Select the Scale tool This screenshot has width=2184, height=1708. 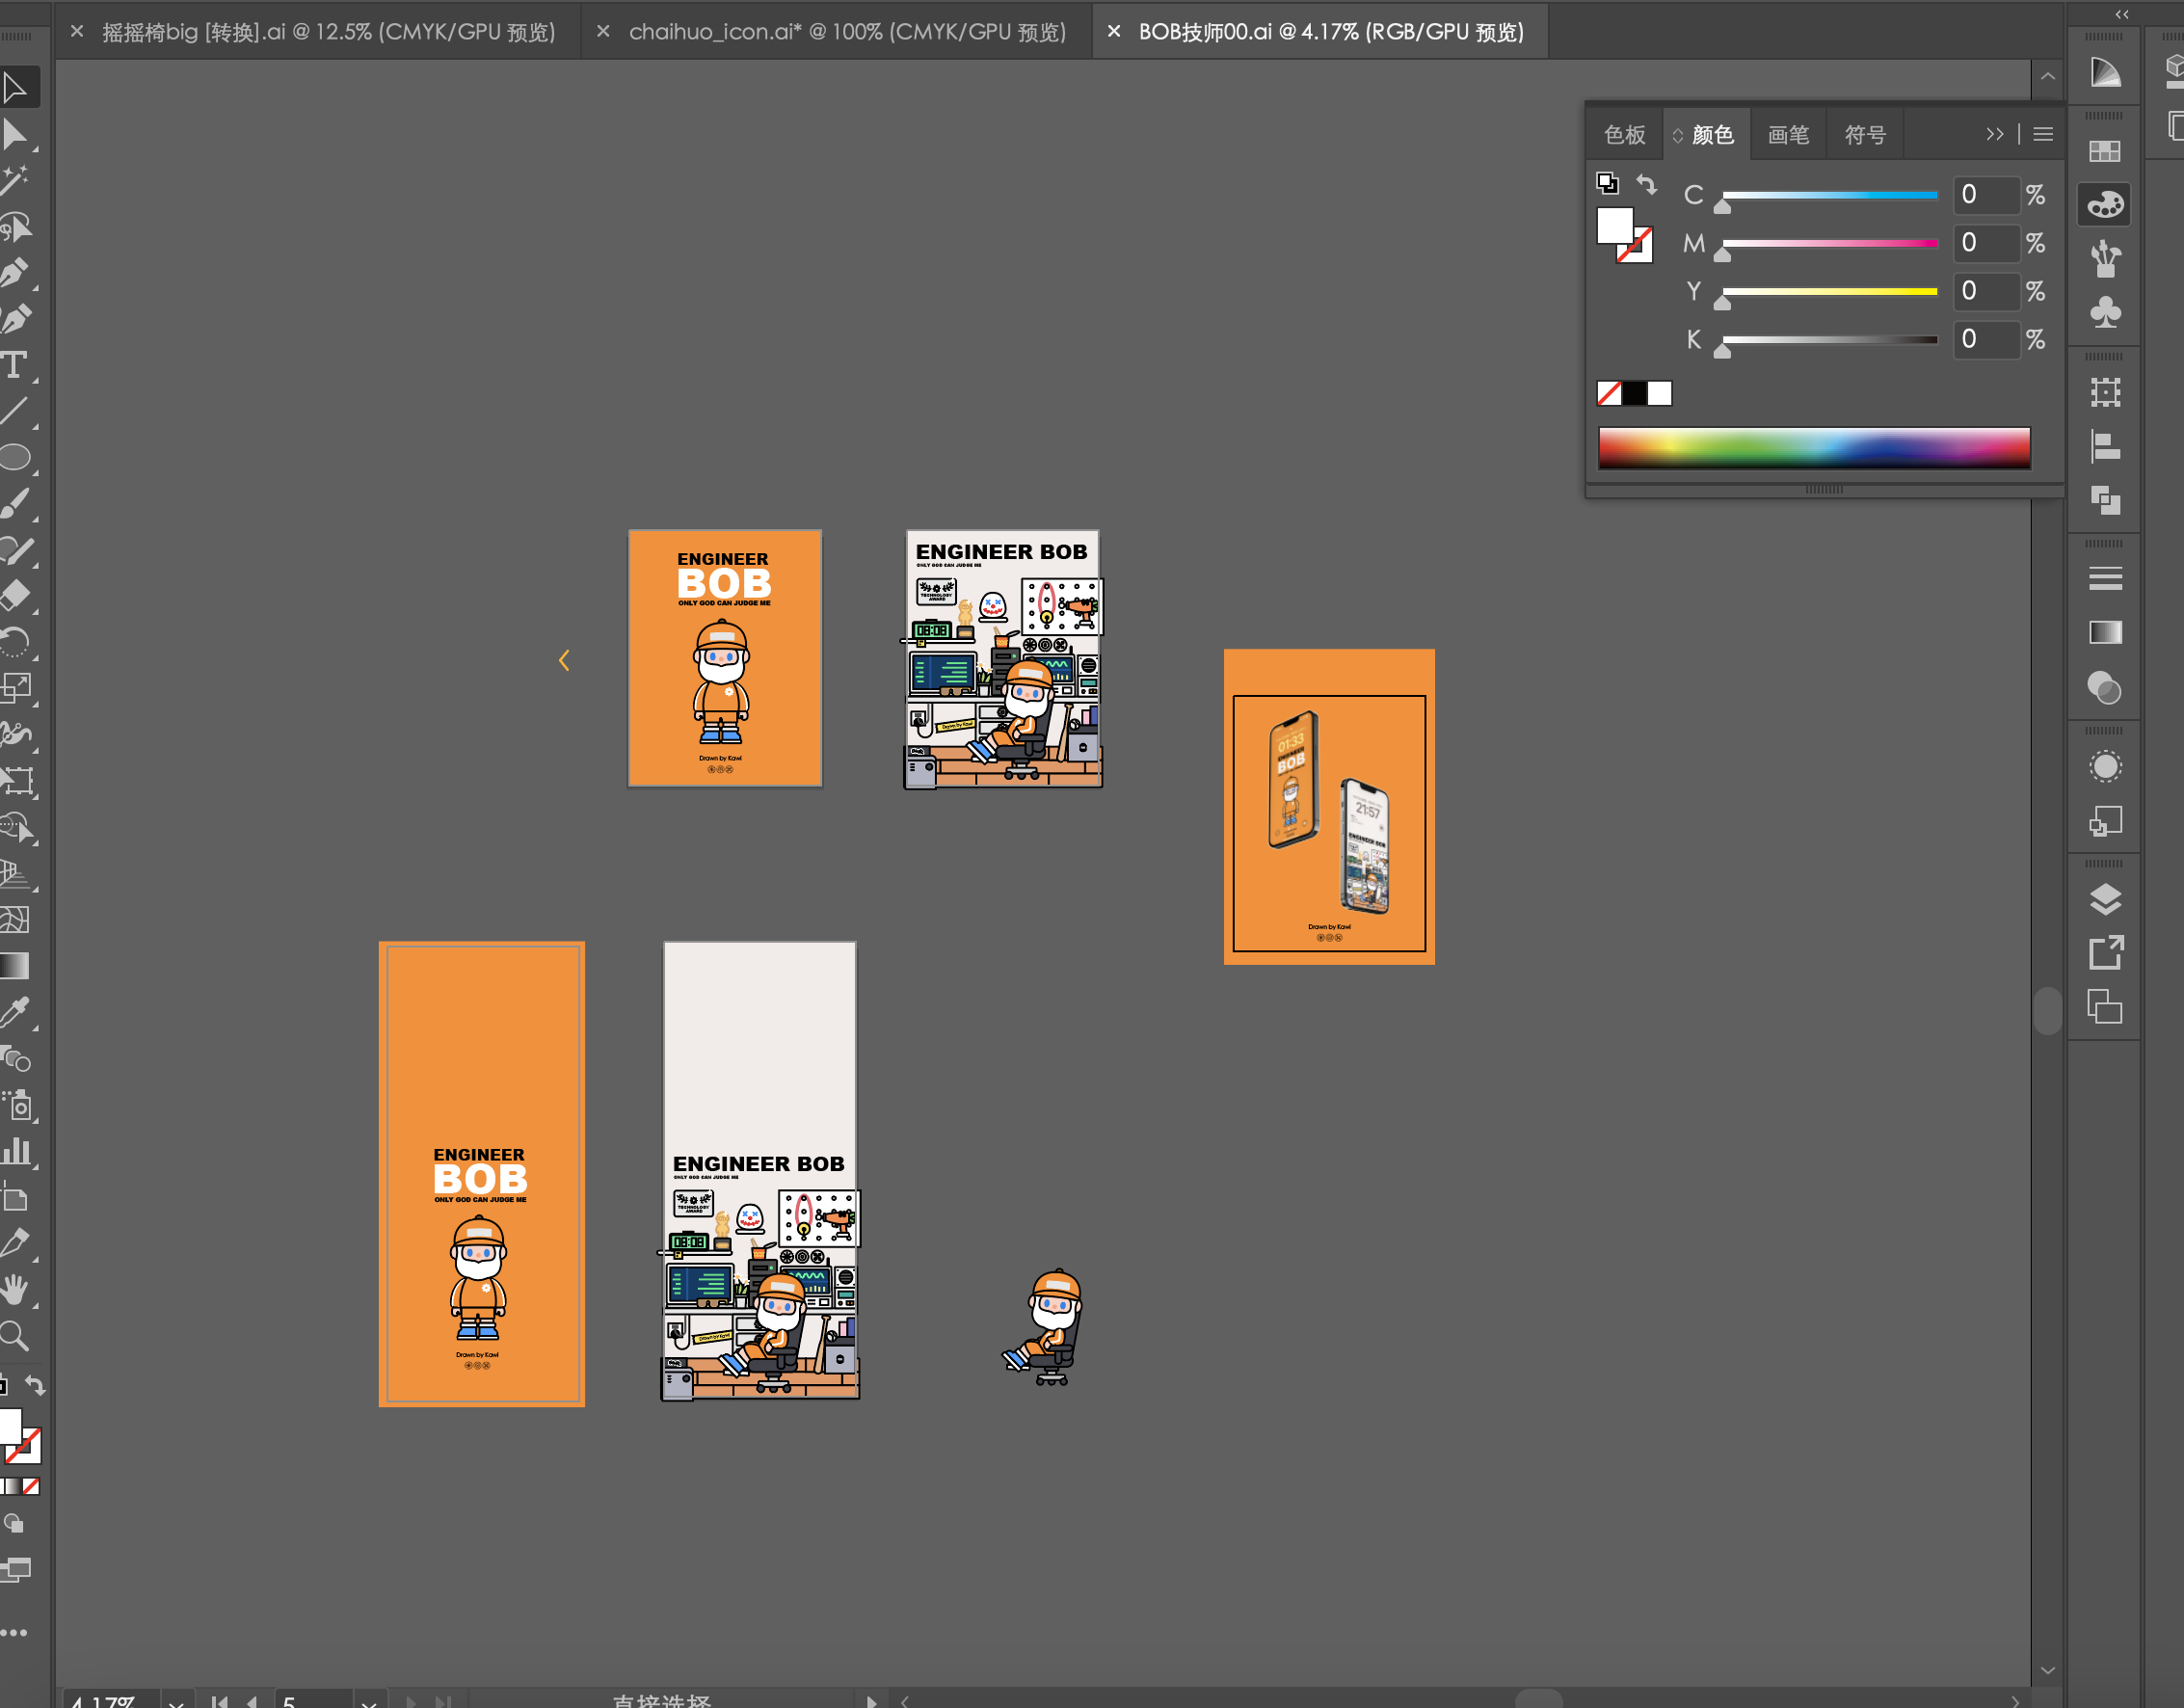point(15,687)
